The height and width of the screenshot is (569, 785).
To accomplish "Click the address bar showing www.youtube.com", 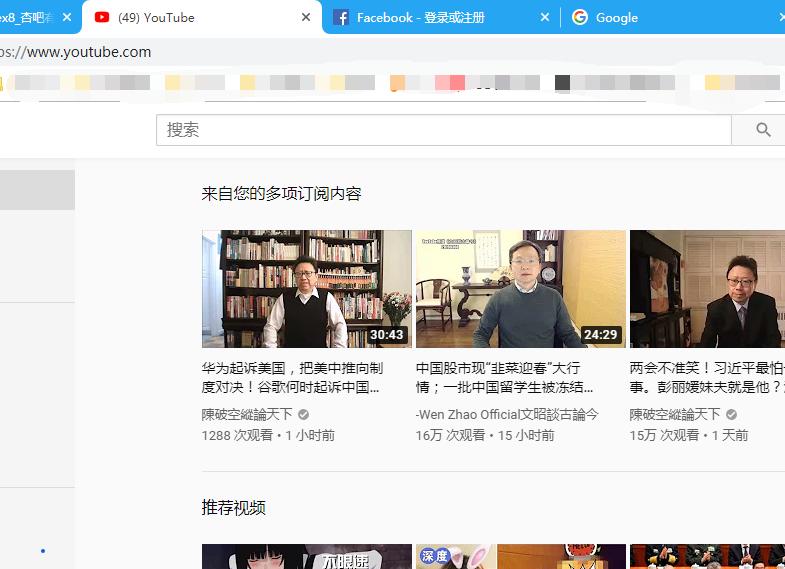I will click(392, 52).
